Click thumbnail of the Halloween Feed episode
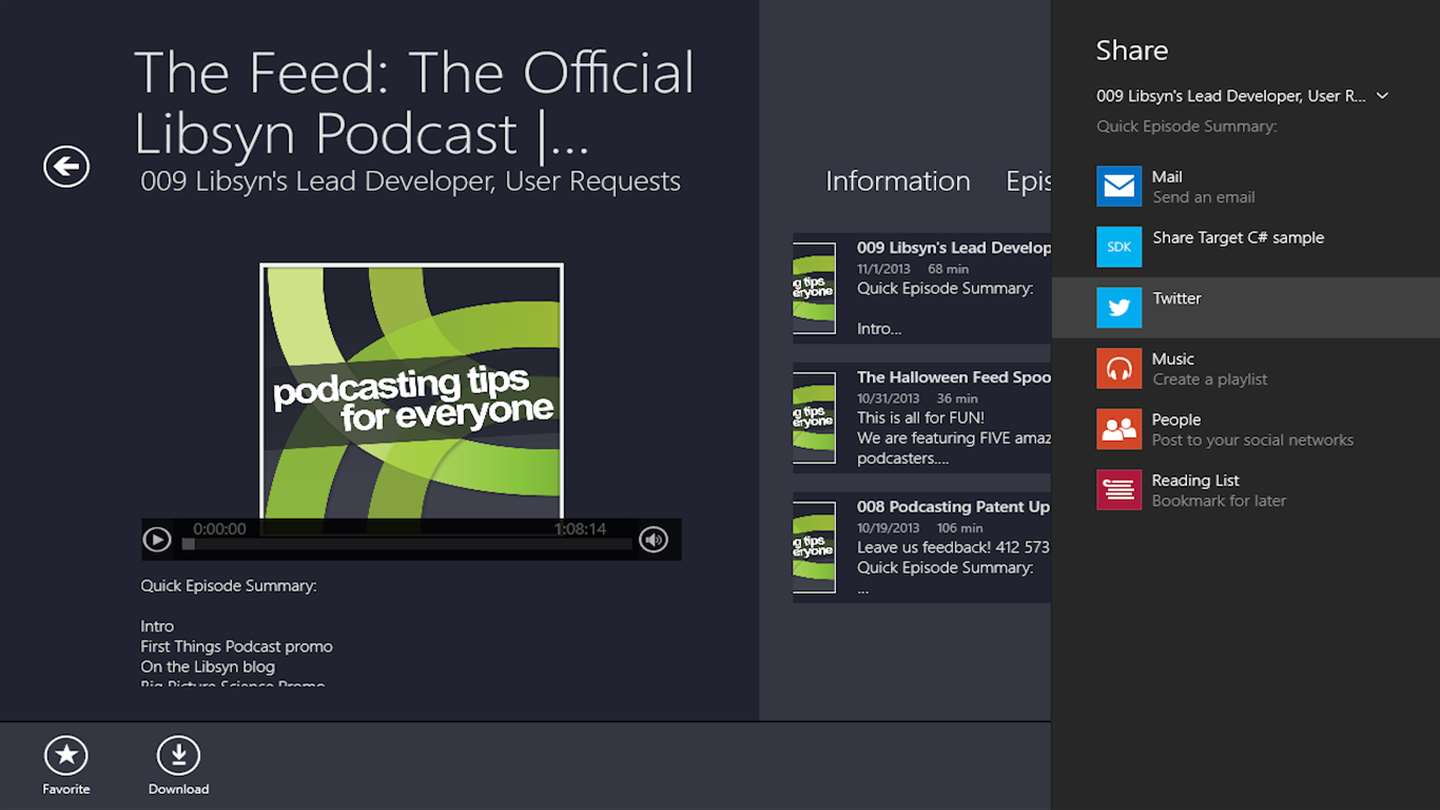Viewport: 1440px width, 810px height. [x=814, y=418]
